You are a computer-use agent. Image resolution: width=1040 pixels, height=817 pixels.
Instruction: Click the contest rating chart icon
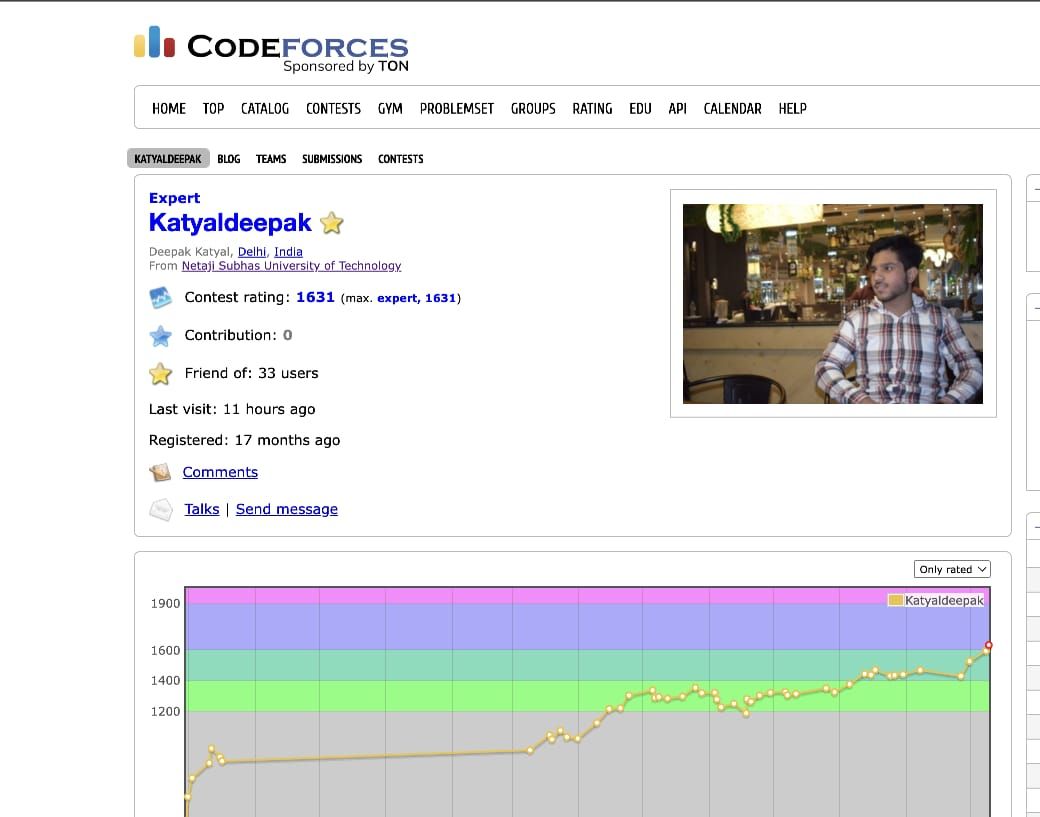(160, 298)
